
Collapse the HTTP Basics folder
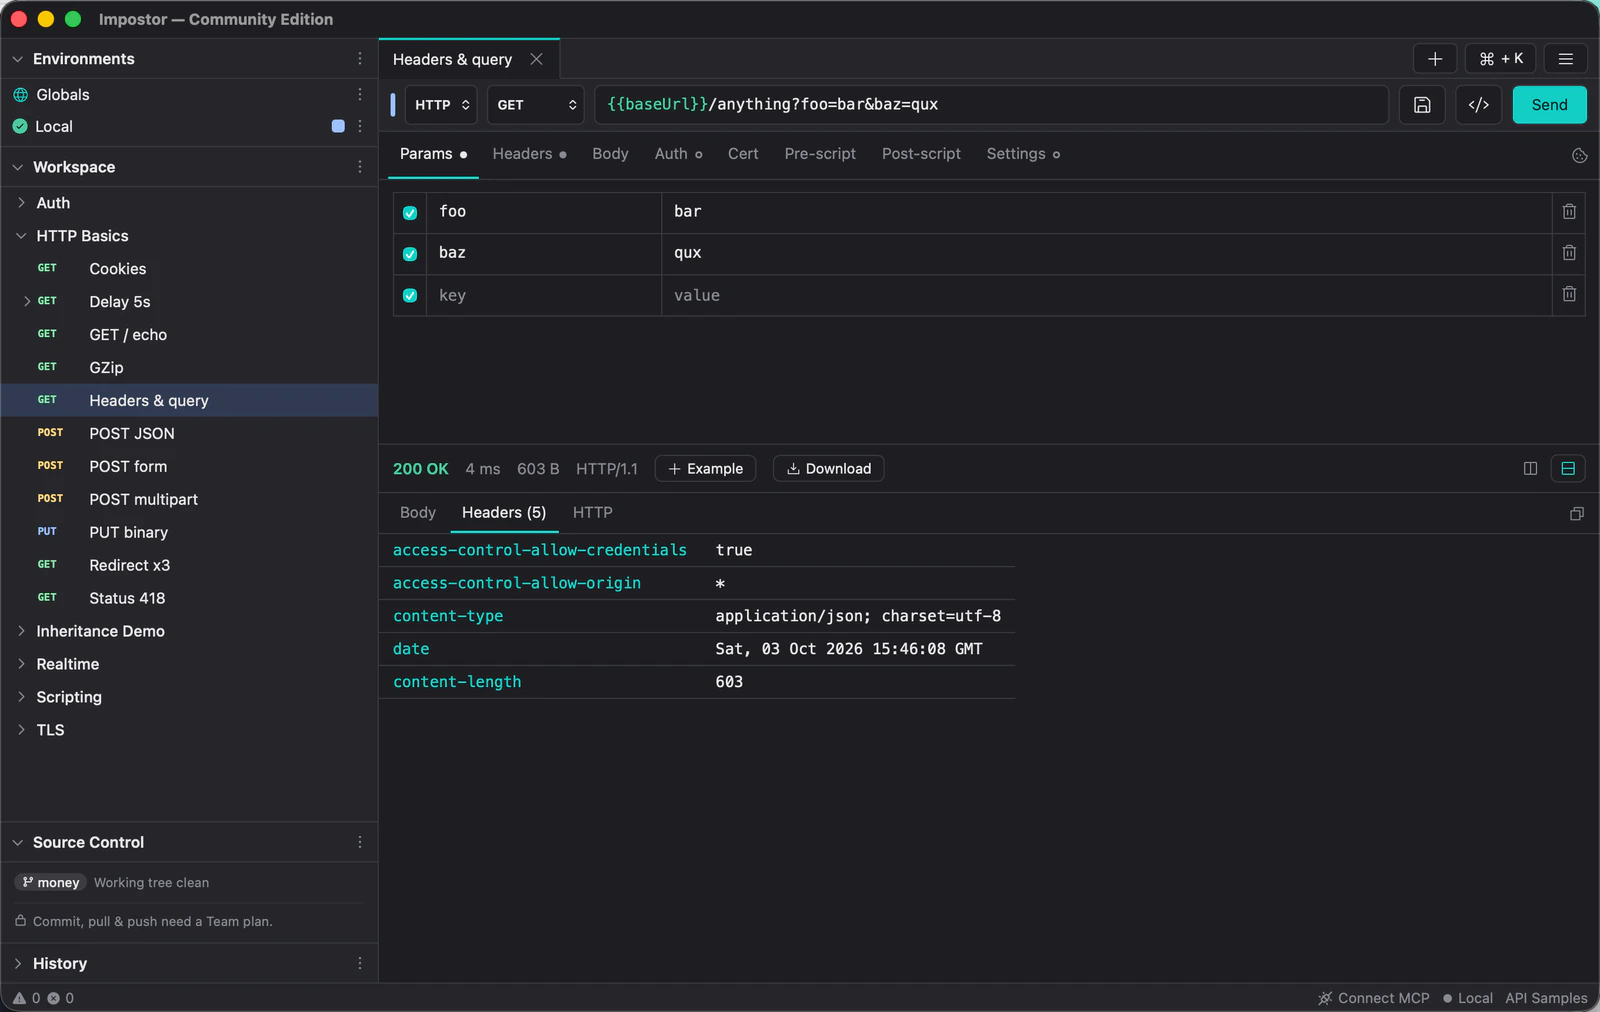[x=21, y=236]
